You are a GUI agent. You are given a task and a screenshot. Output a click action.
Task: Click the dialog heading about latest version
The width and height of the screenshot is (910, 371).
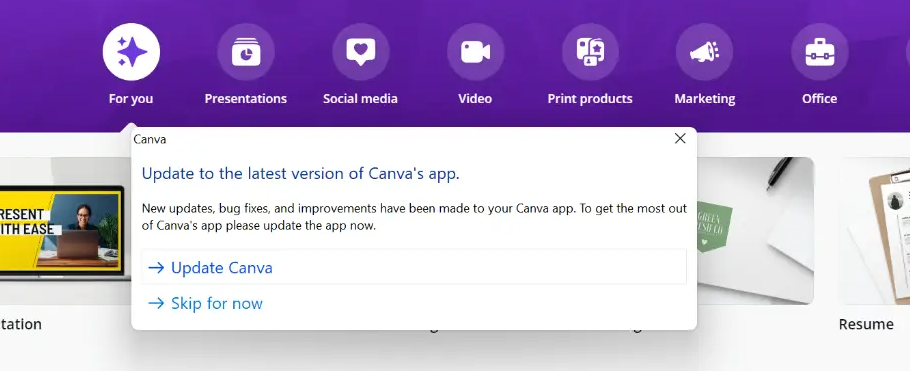(x=301, y=174)
